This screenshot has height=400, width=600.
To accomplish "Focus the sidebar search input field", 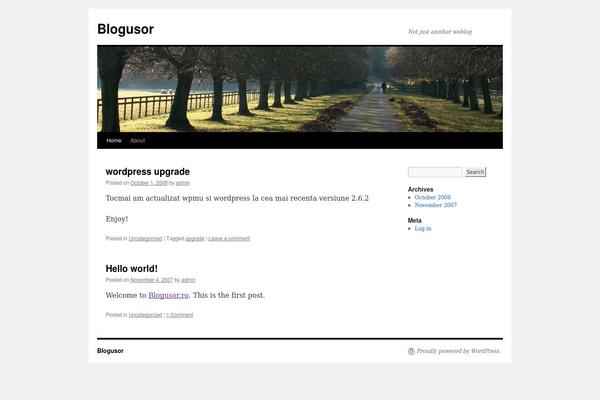I will [x=435, y=172].
